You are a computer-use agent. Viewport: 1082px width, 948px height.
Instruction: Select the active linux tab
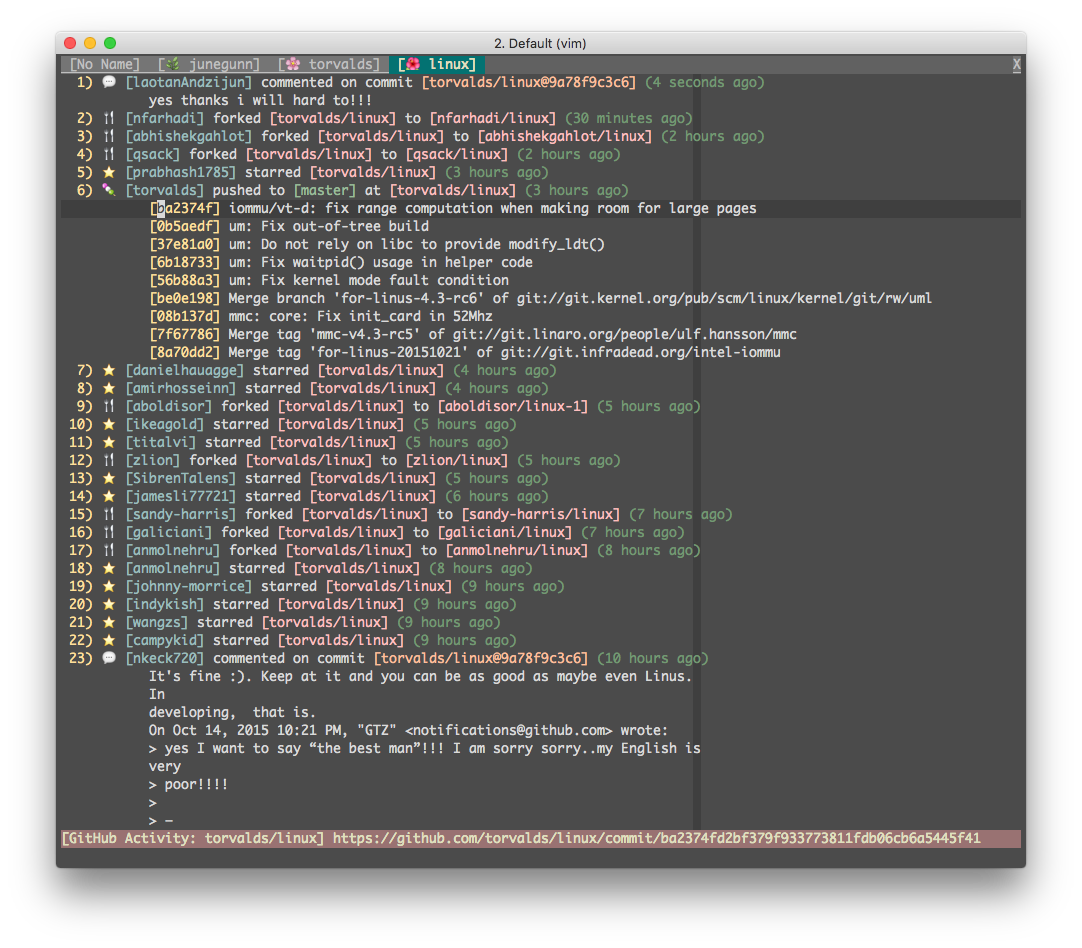(437, 64)
